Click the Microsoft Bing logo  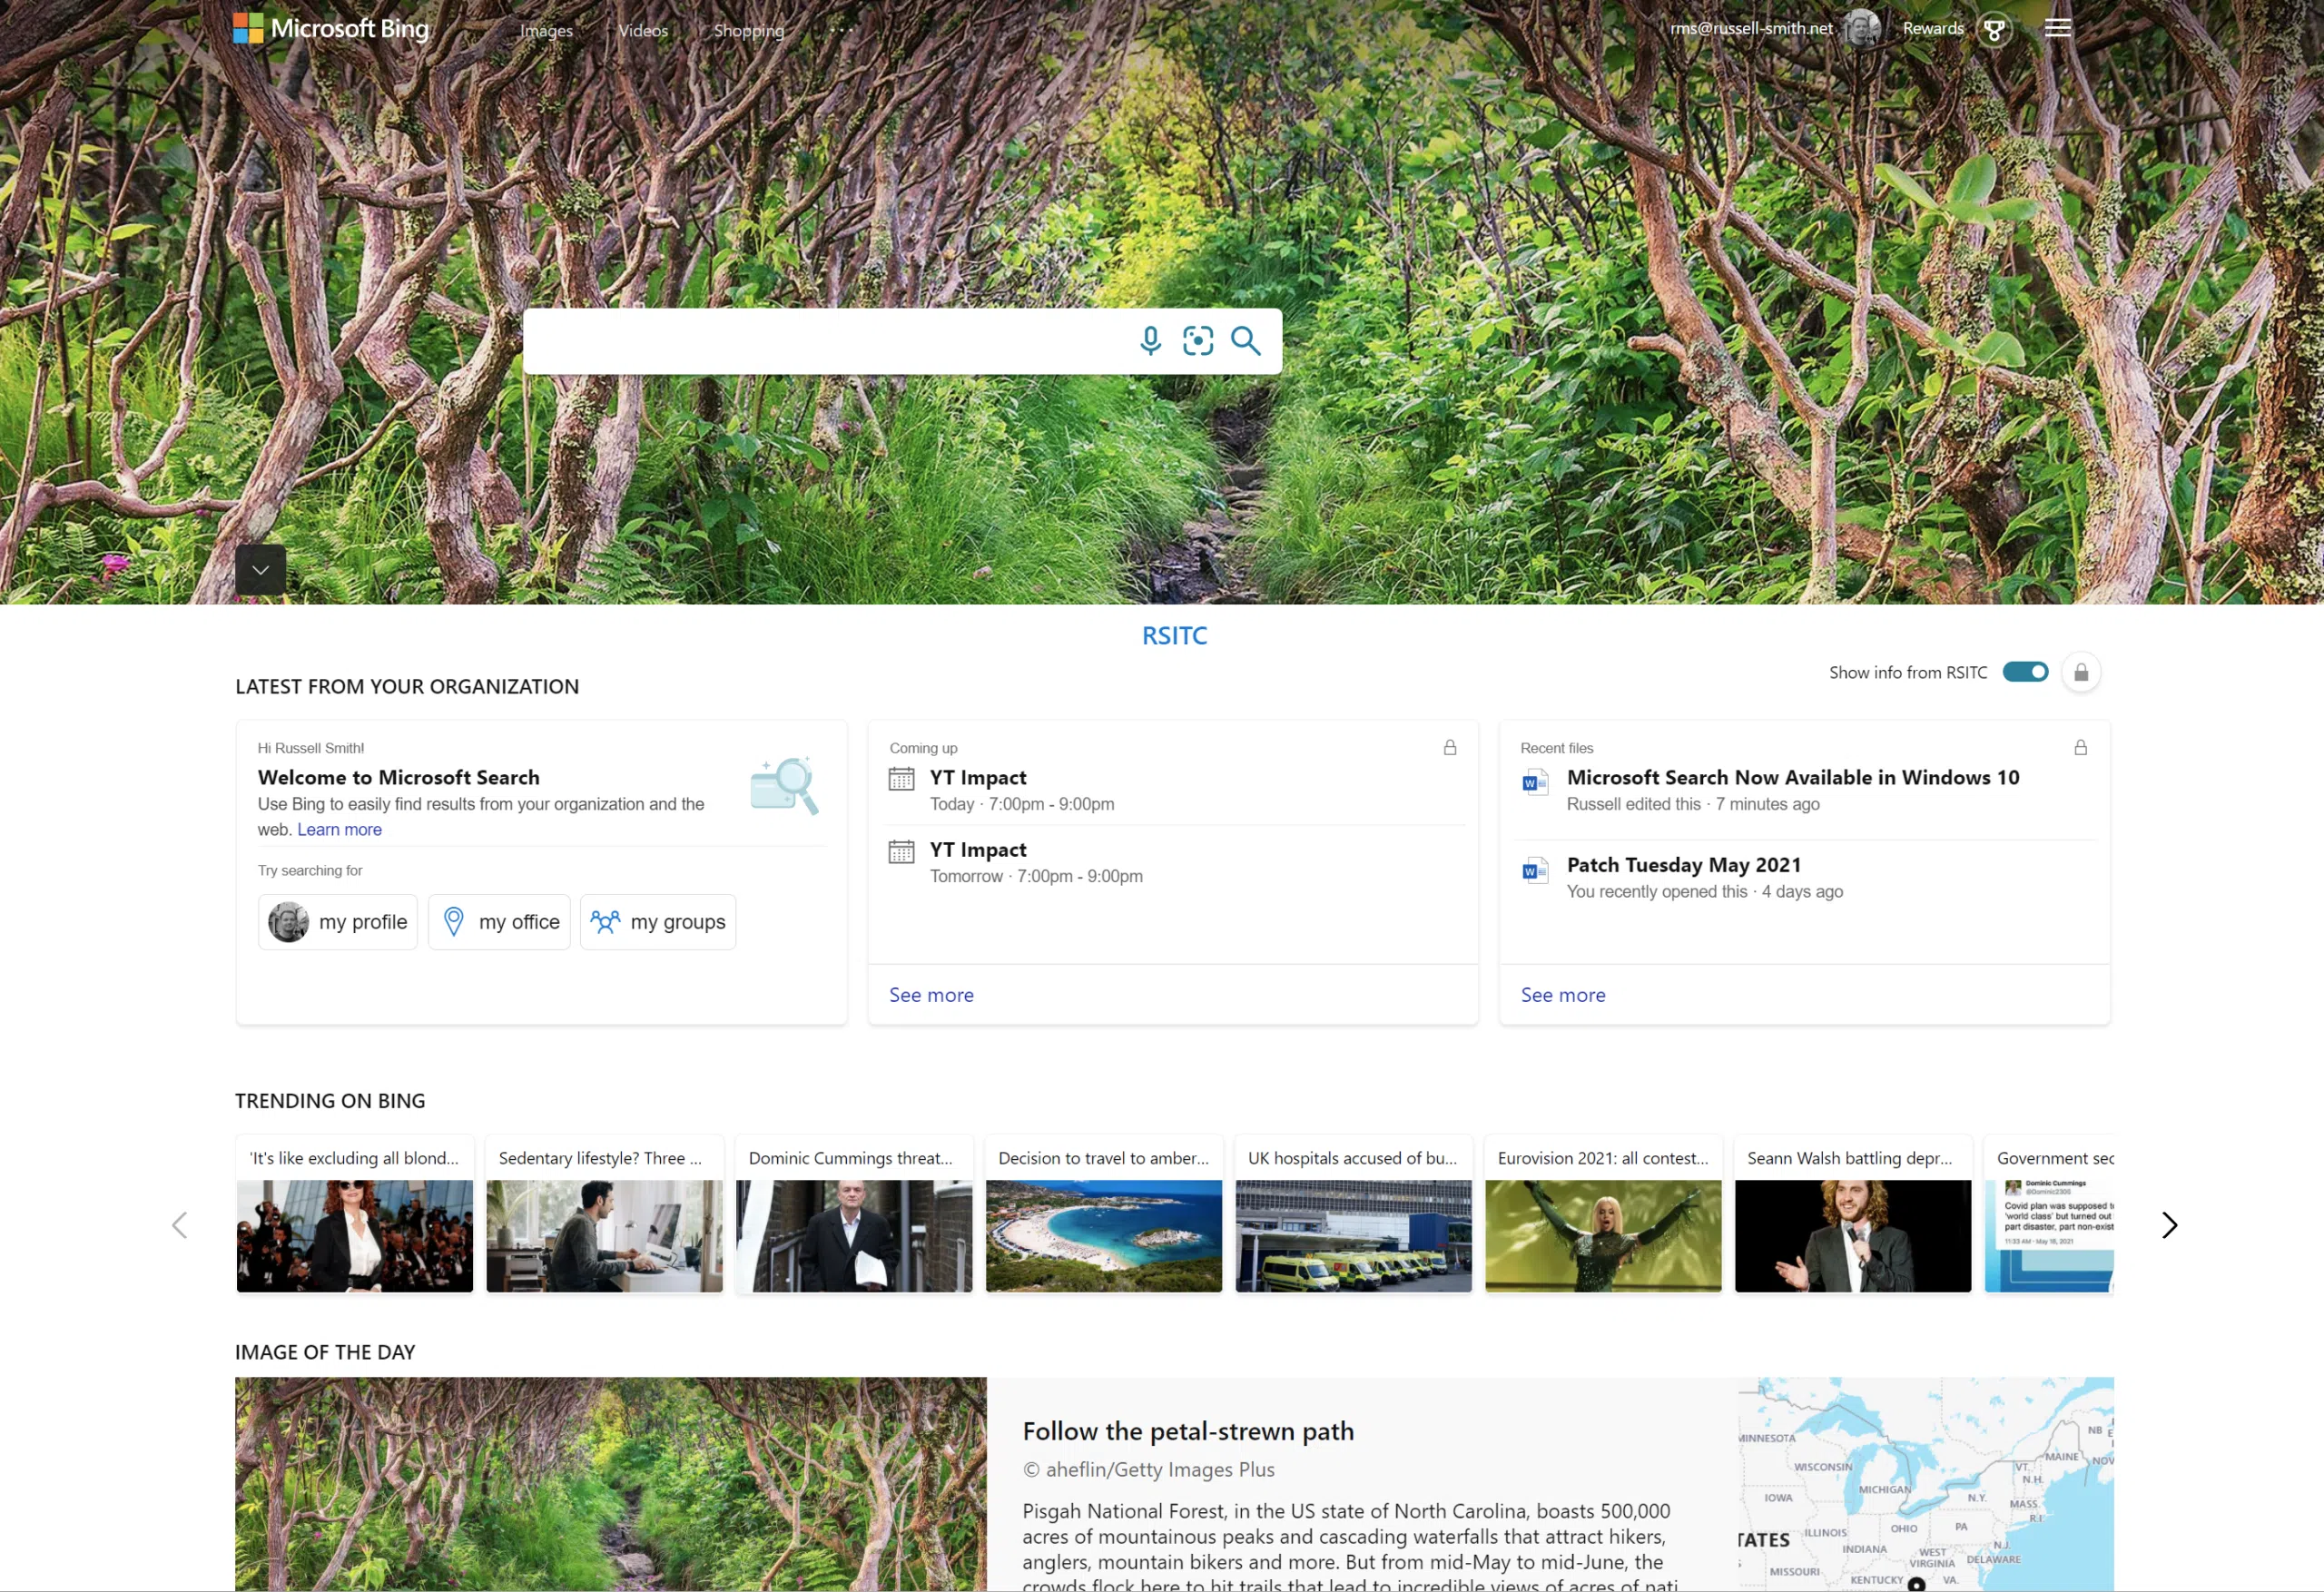331,28
